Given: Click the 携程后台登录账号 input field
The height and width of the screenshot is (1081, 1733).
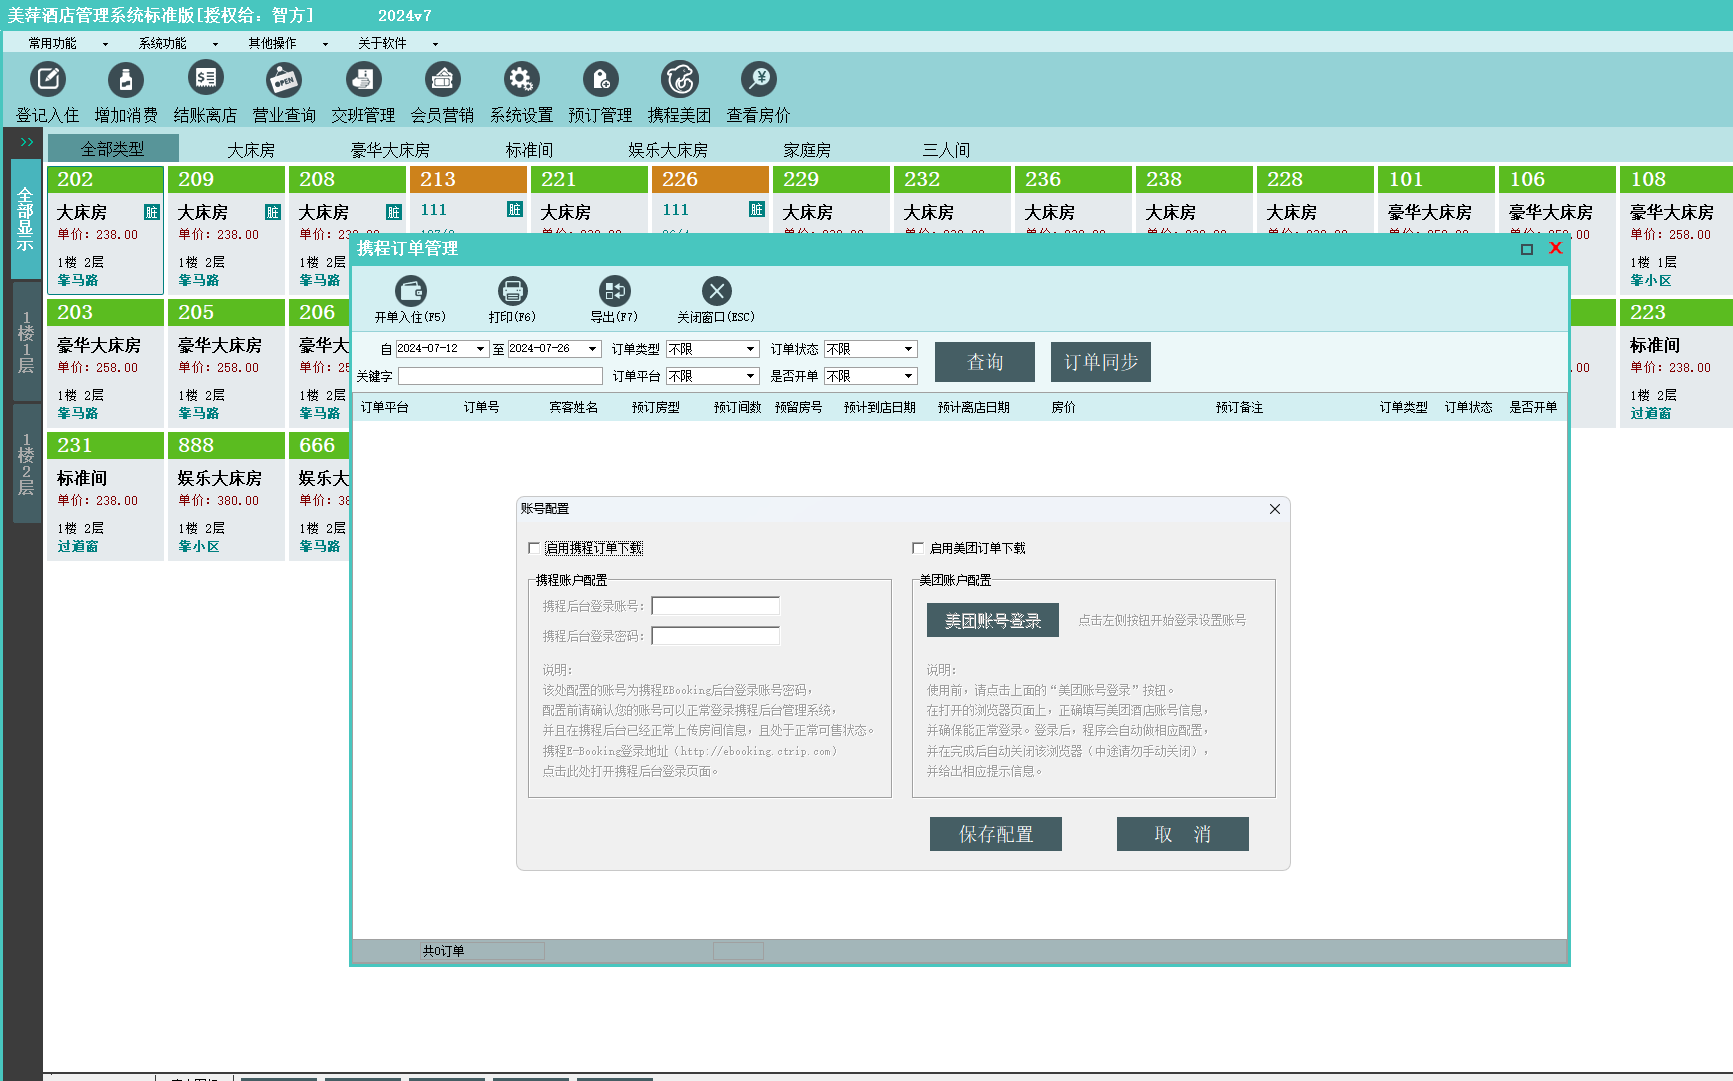Looking at the screenshot, I should (x=715, y=606).
